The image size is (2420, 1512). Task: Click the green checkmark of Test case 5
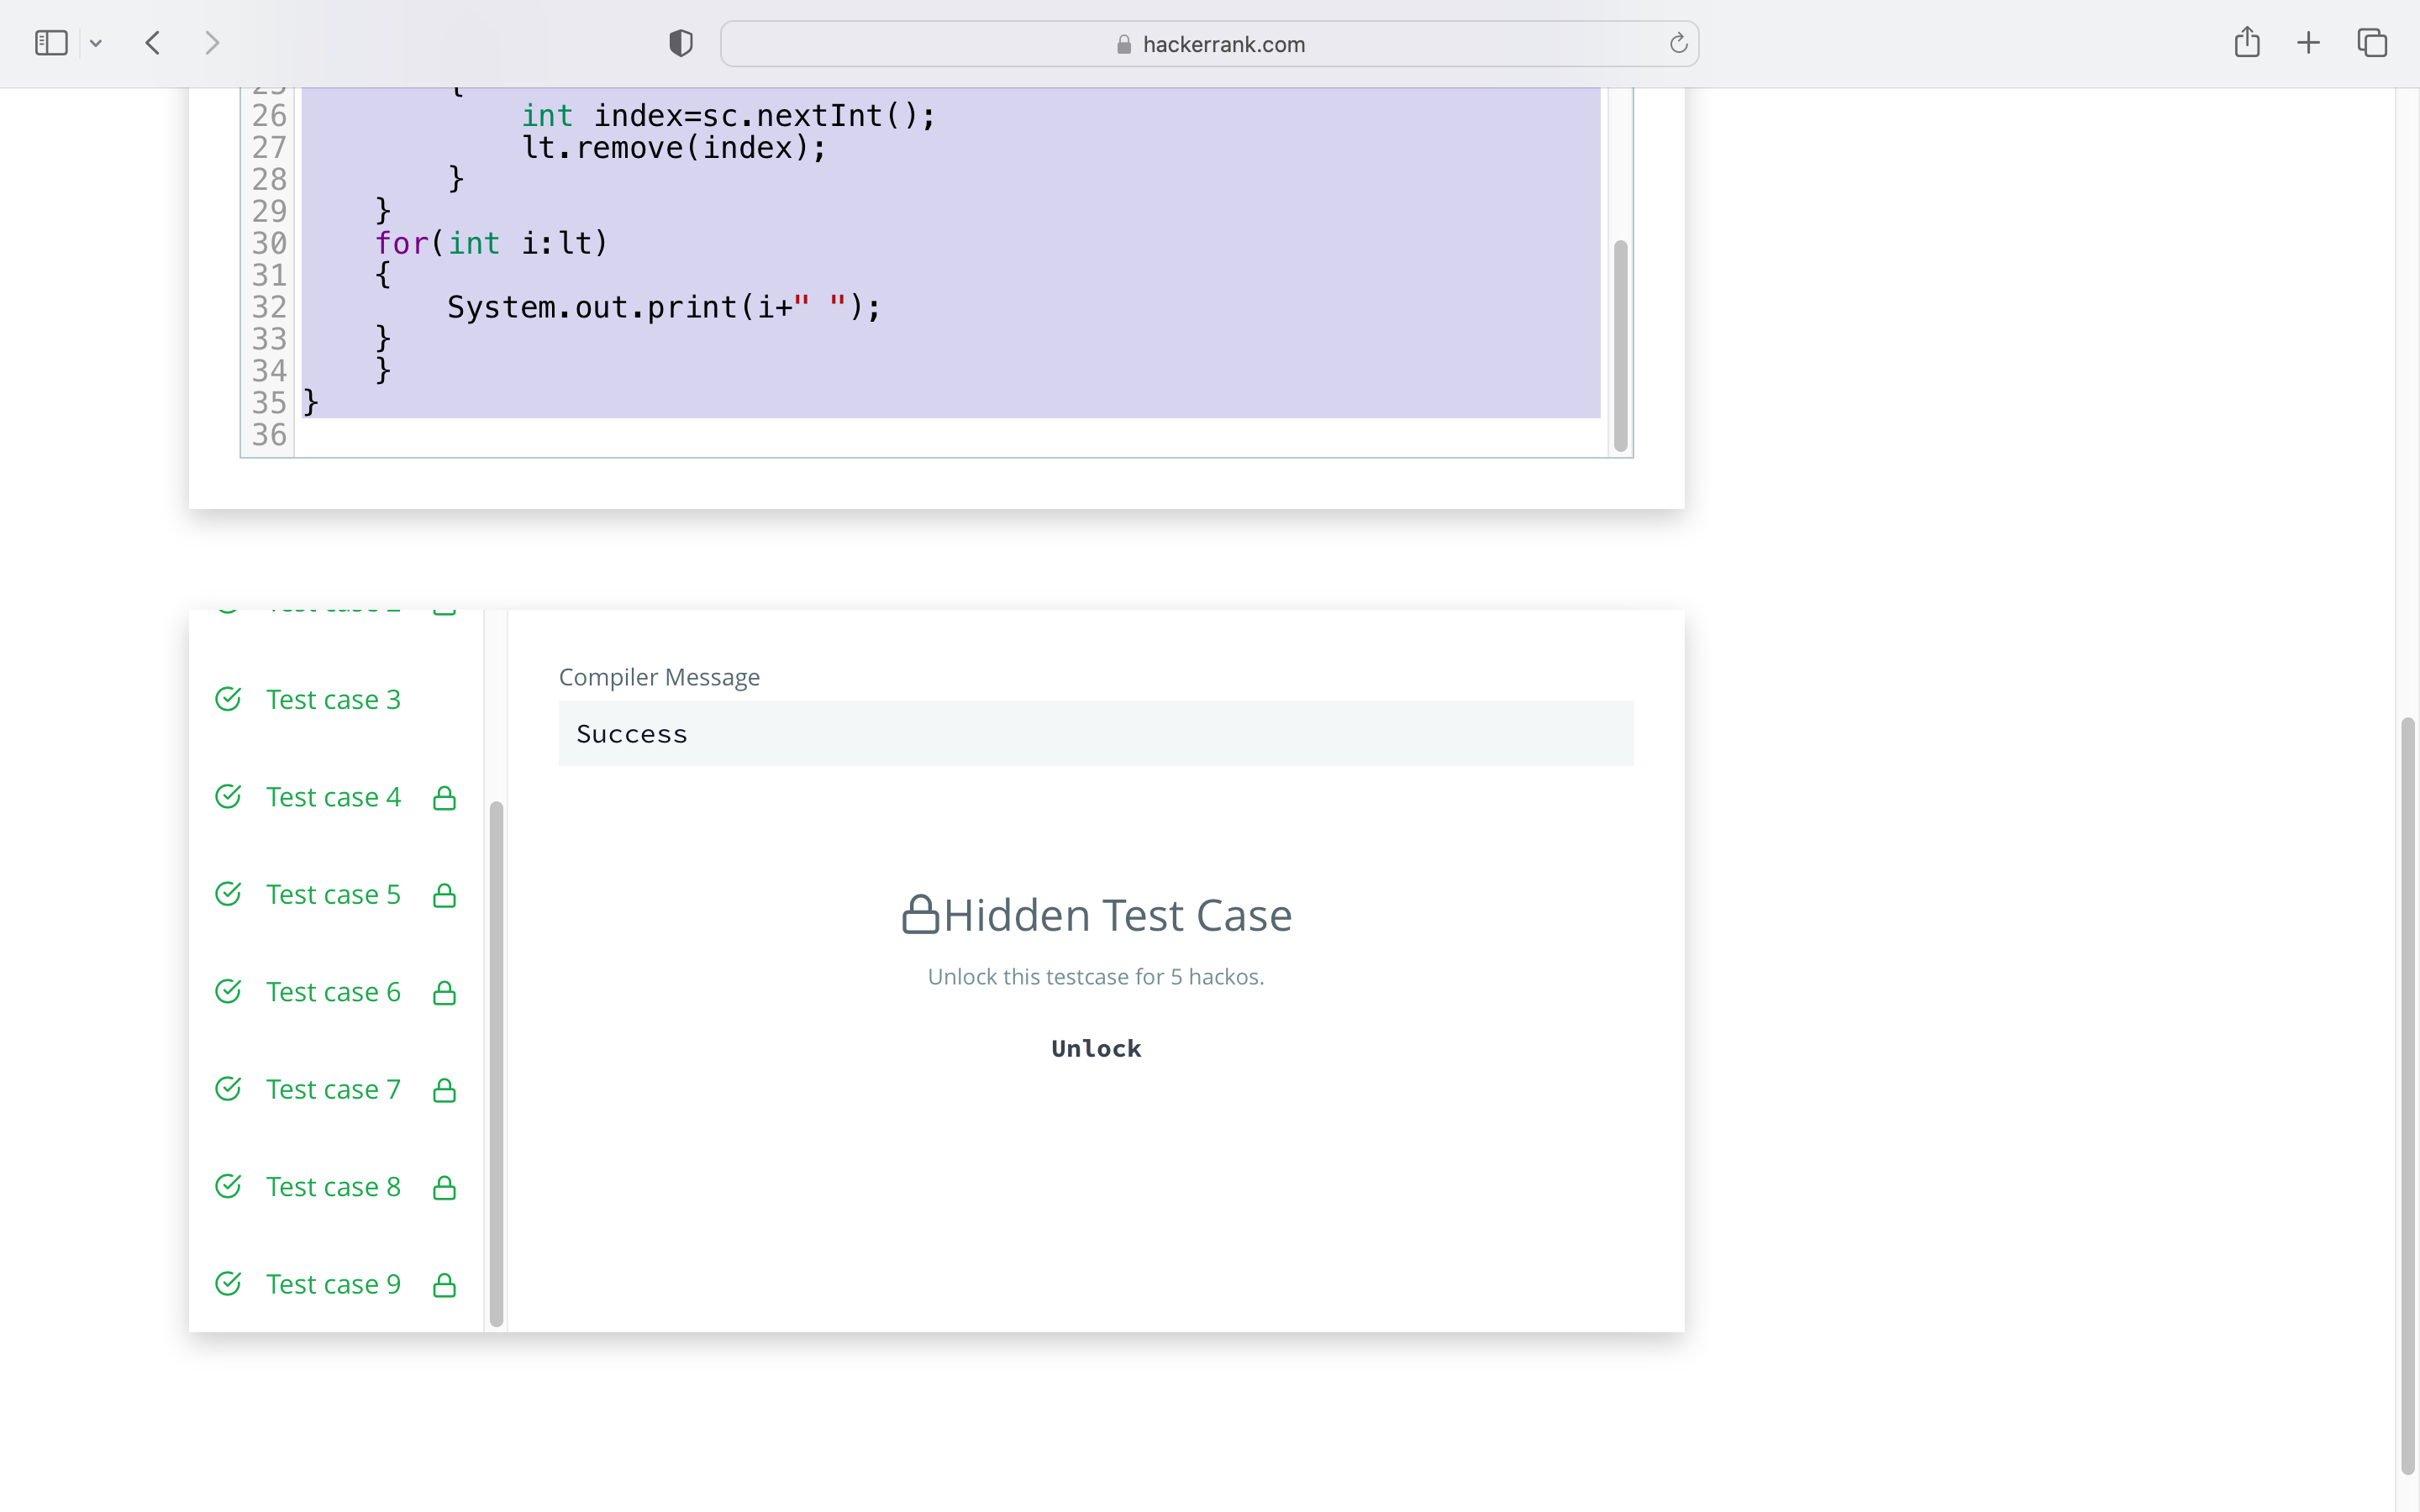(x=228, y=894)
